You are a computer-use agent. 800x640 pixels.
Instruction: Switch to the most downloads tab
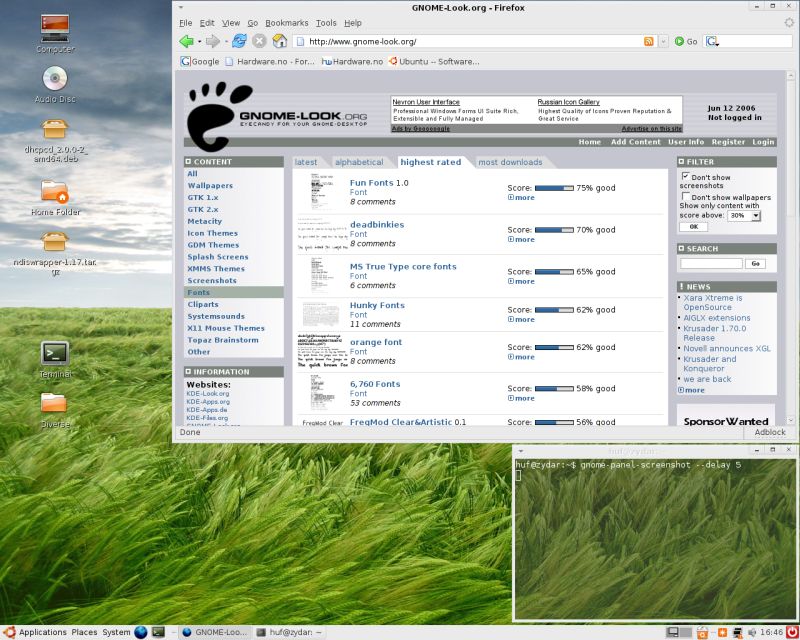[x=510, y=162]
